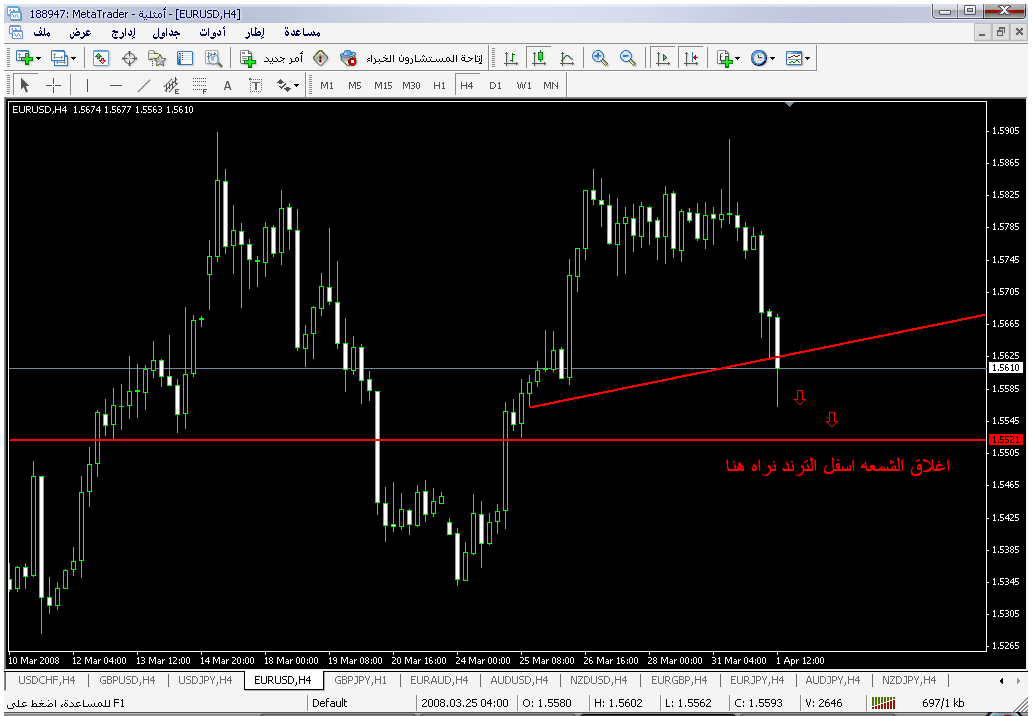Switch timeframe to the D1 button
Image resolution: width=1032 pixels, height=716 pixels.
tap(495, 85)
